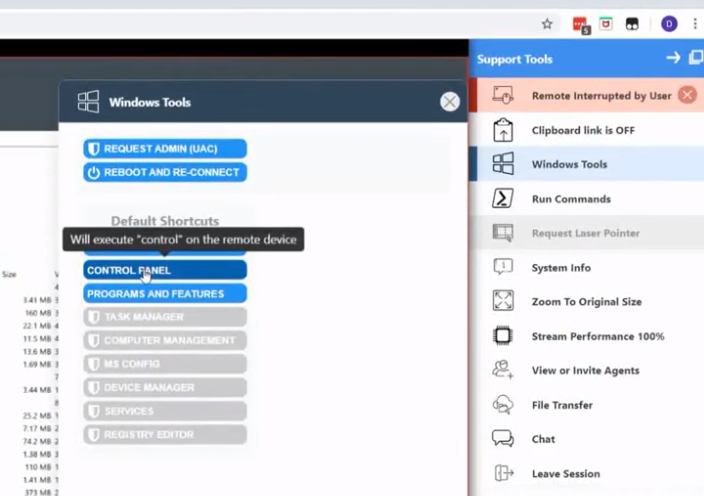Image resolution: width=704 pixels, height=496 pixels.
Task: Click the Size column header
Action: click(x=9, y=274)
